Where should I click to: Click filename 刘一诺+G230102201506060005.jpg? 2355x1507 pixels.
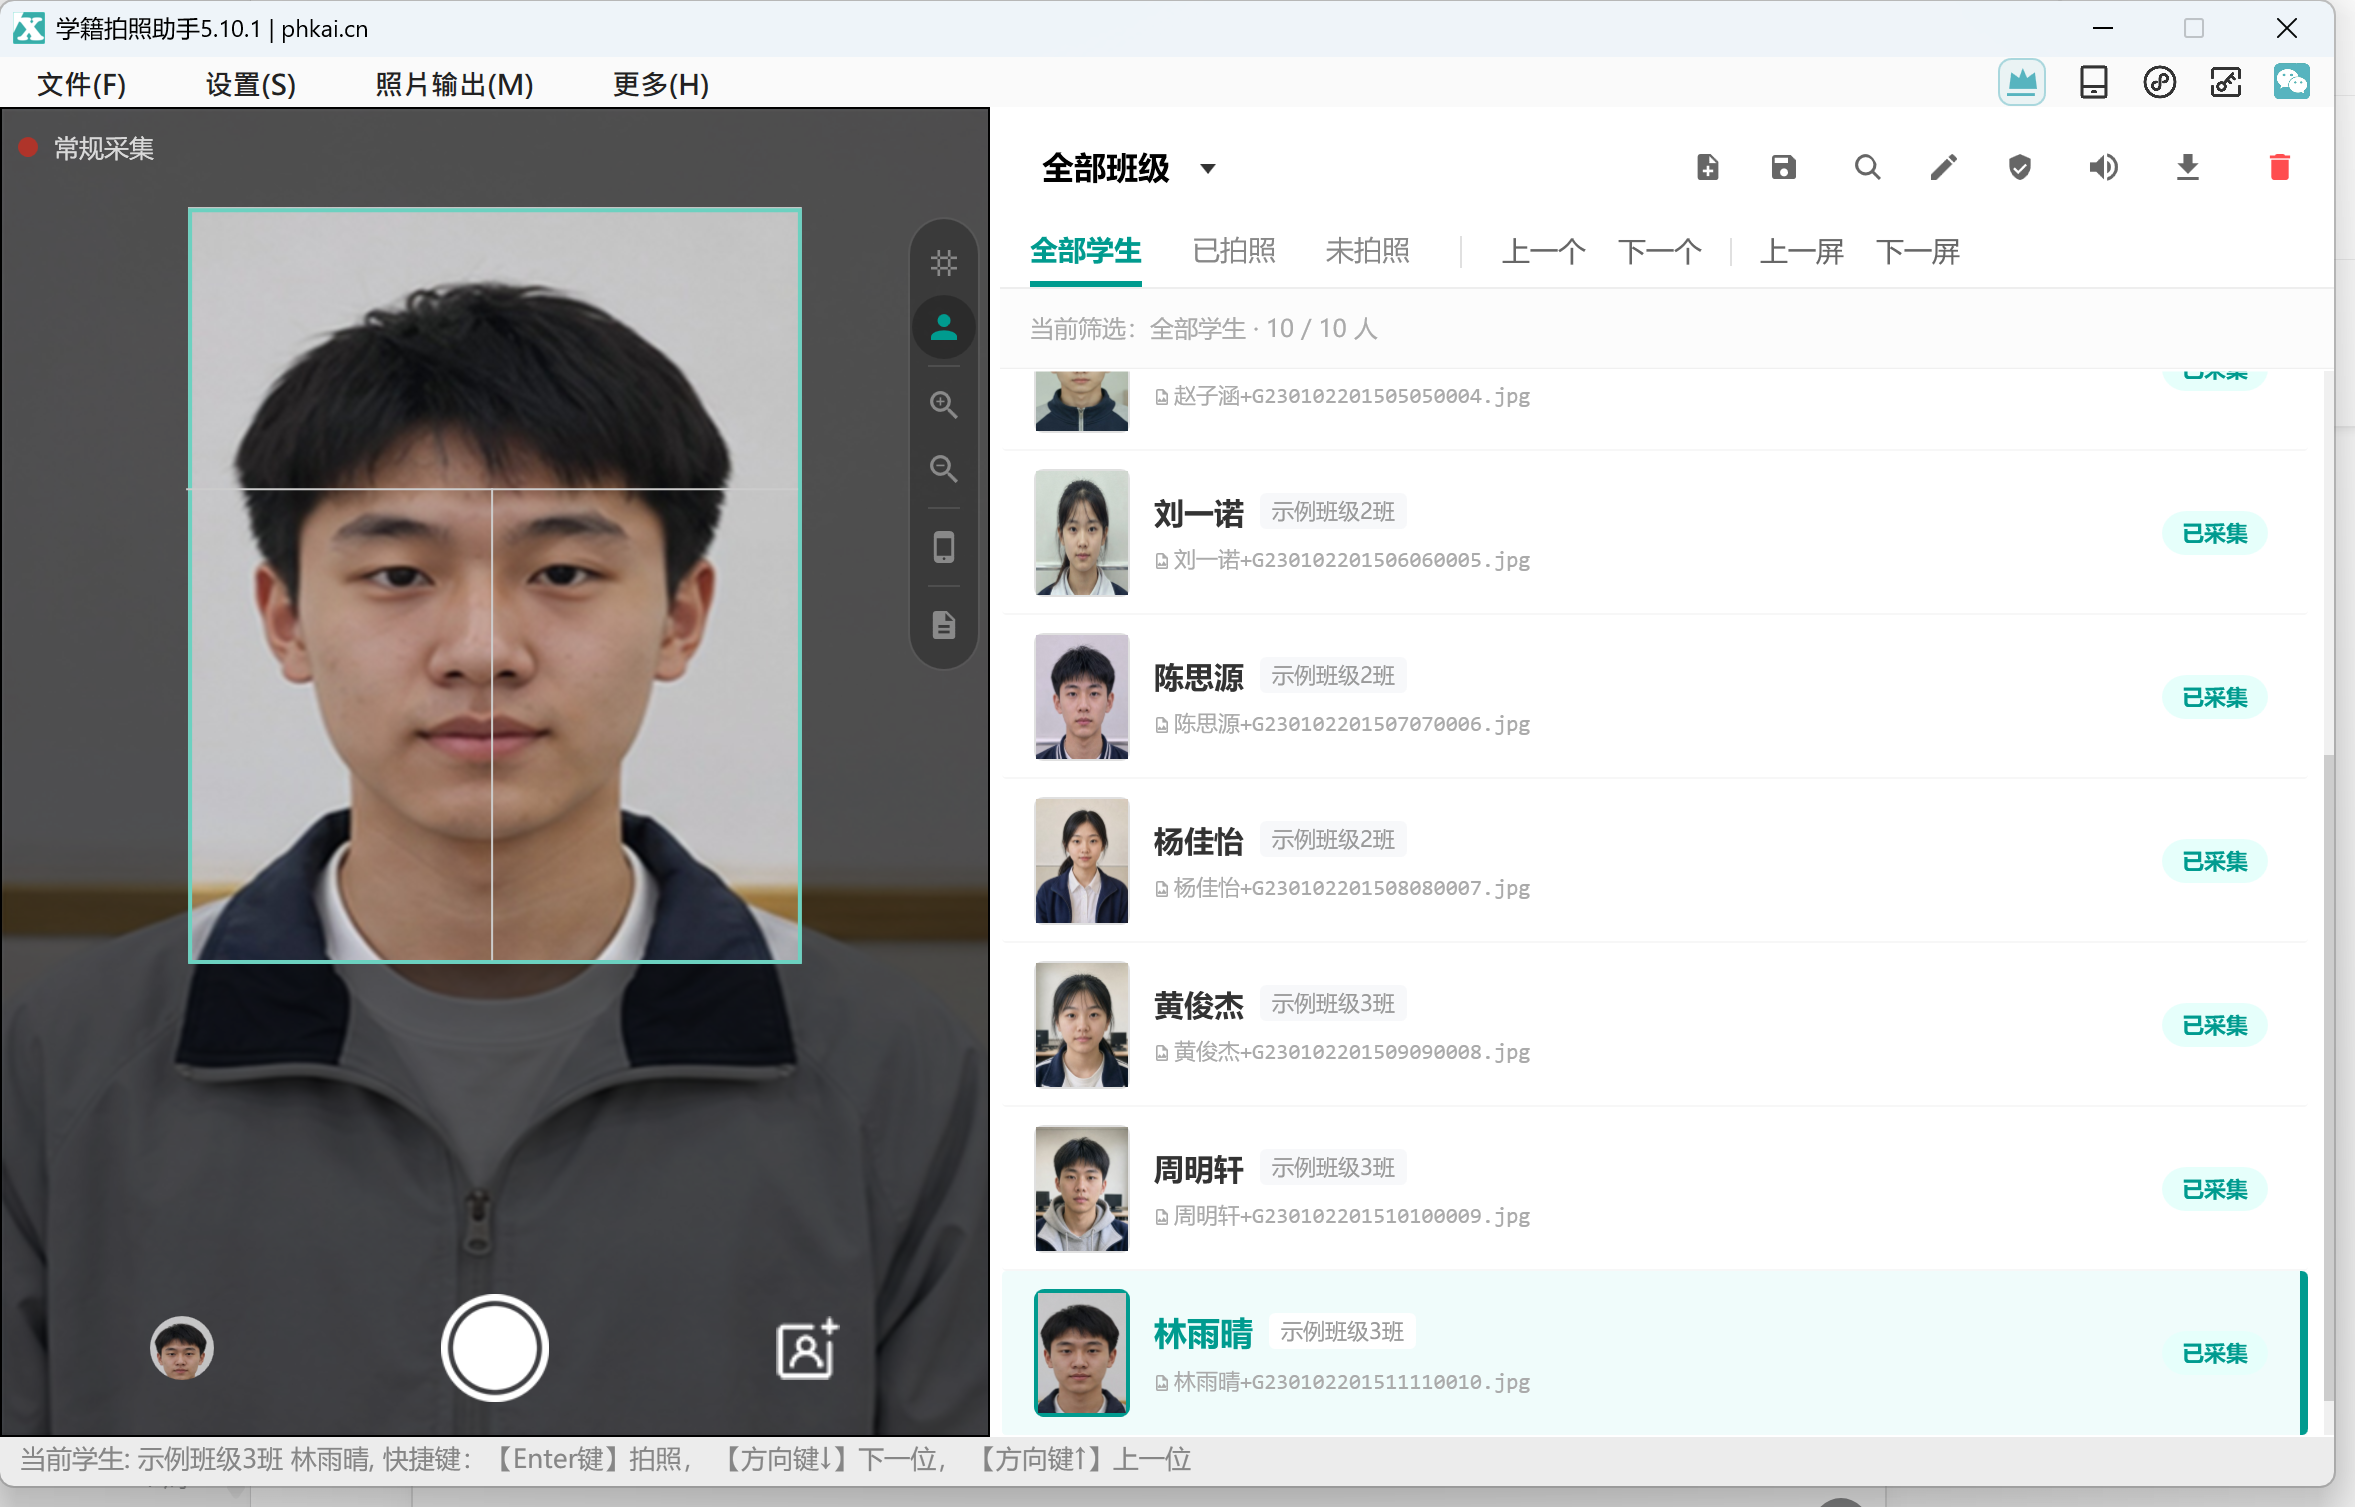pyautogui.click(x=1351, y=560)
